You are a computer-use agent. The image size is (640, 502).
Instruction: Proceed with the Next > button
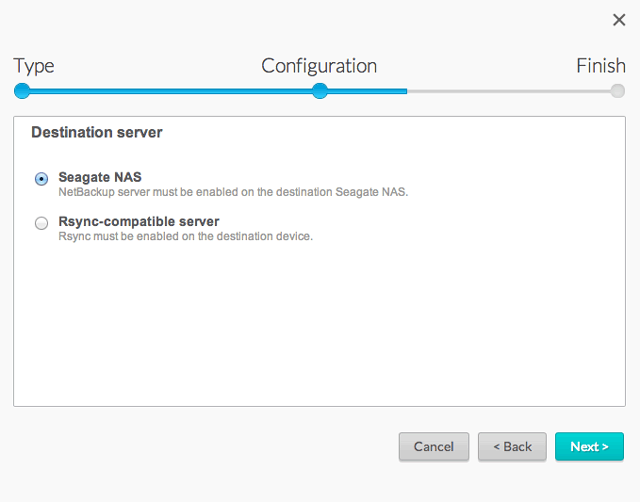(x=589, y=447)
